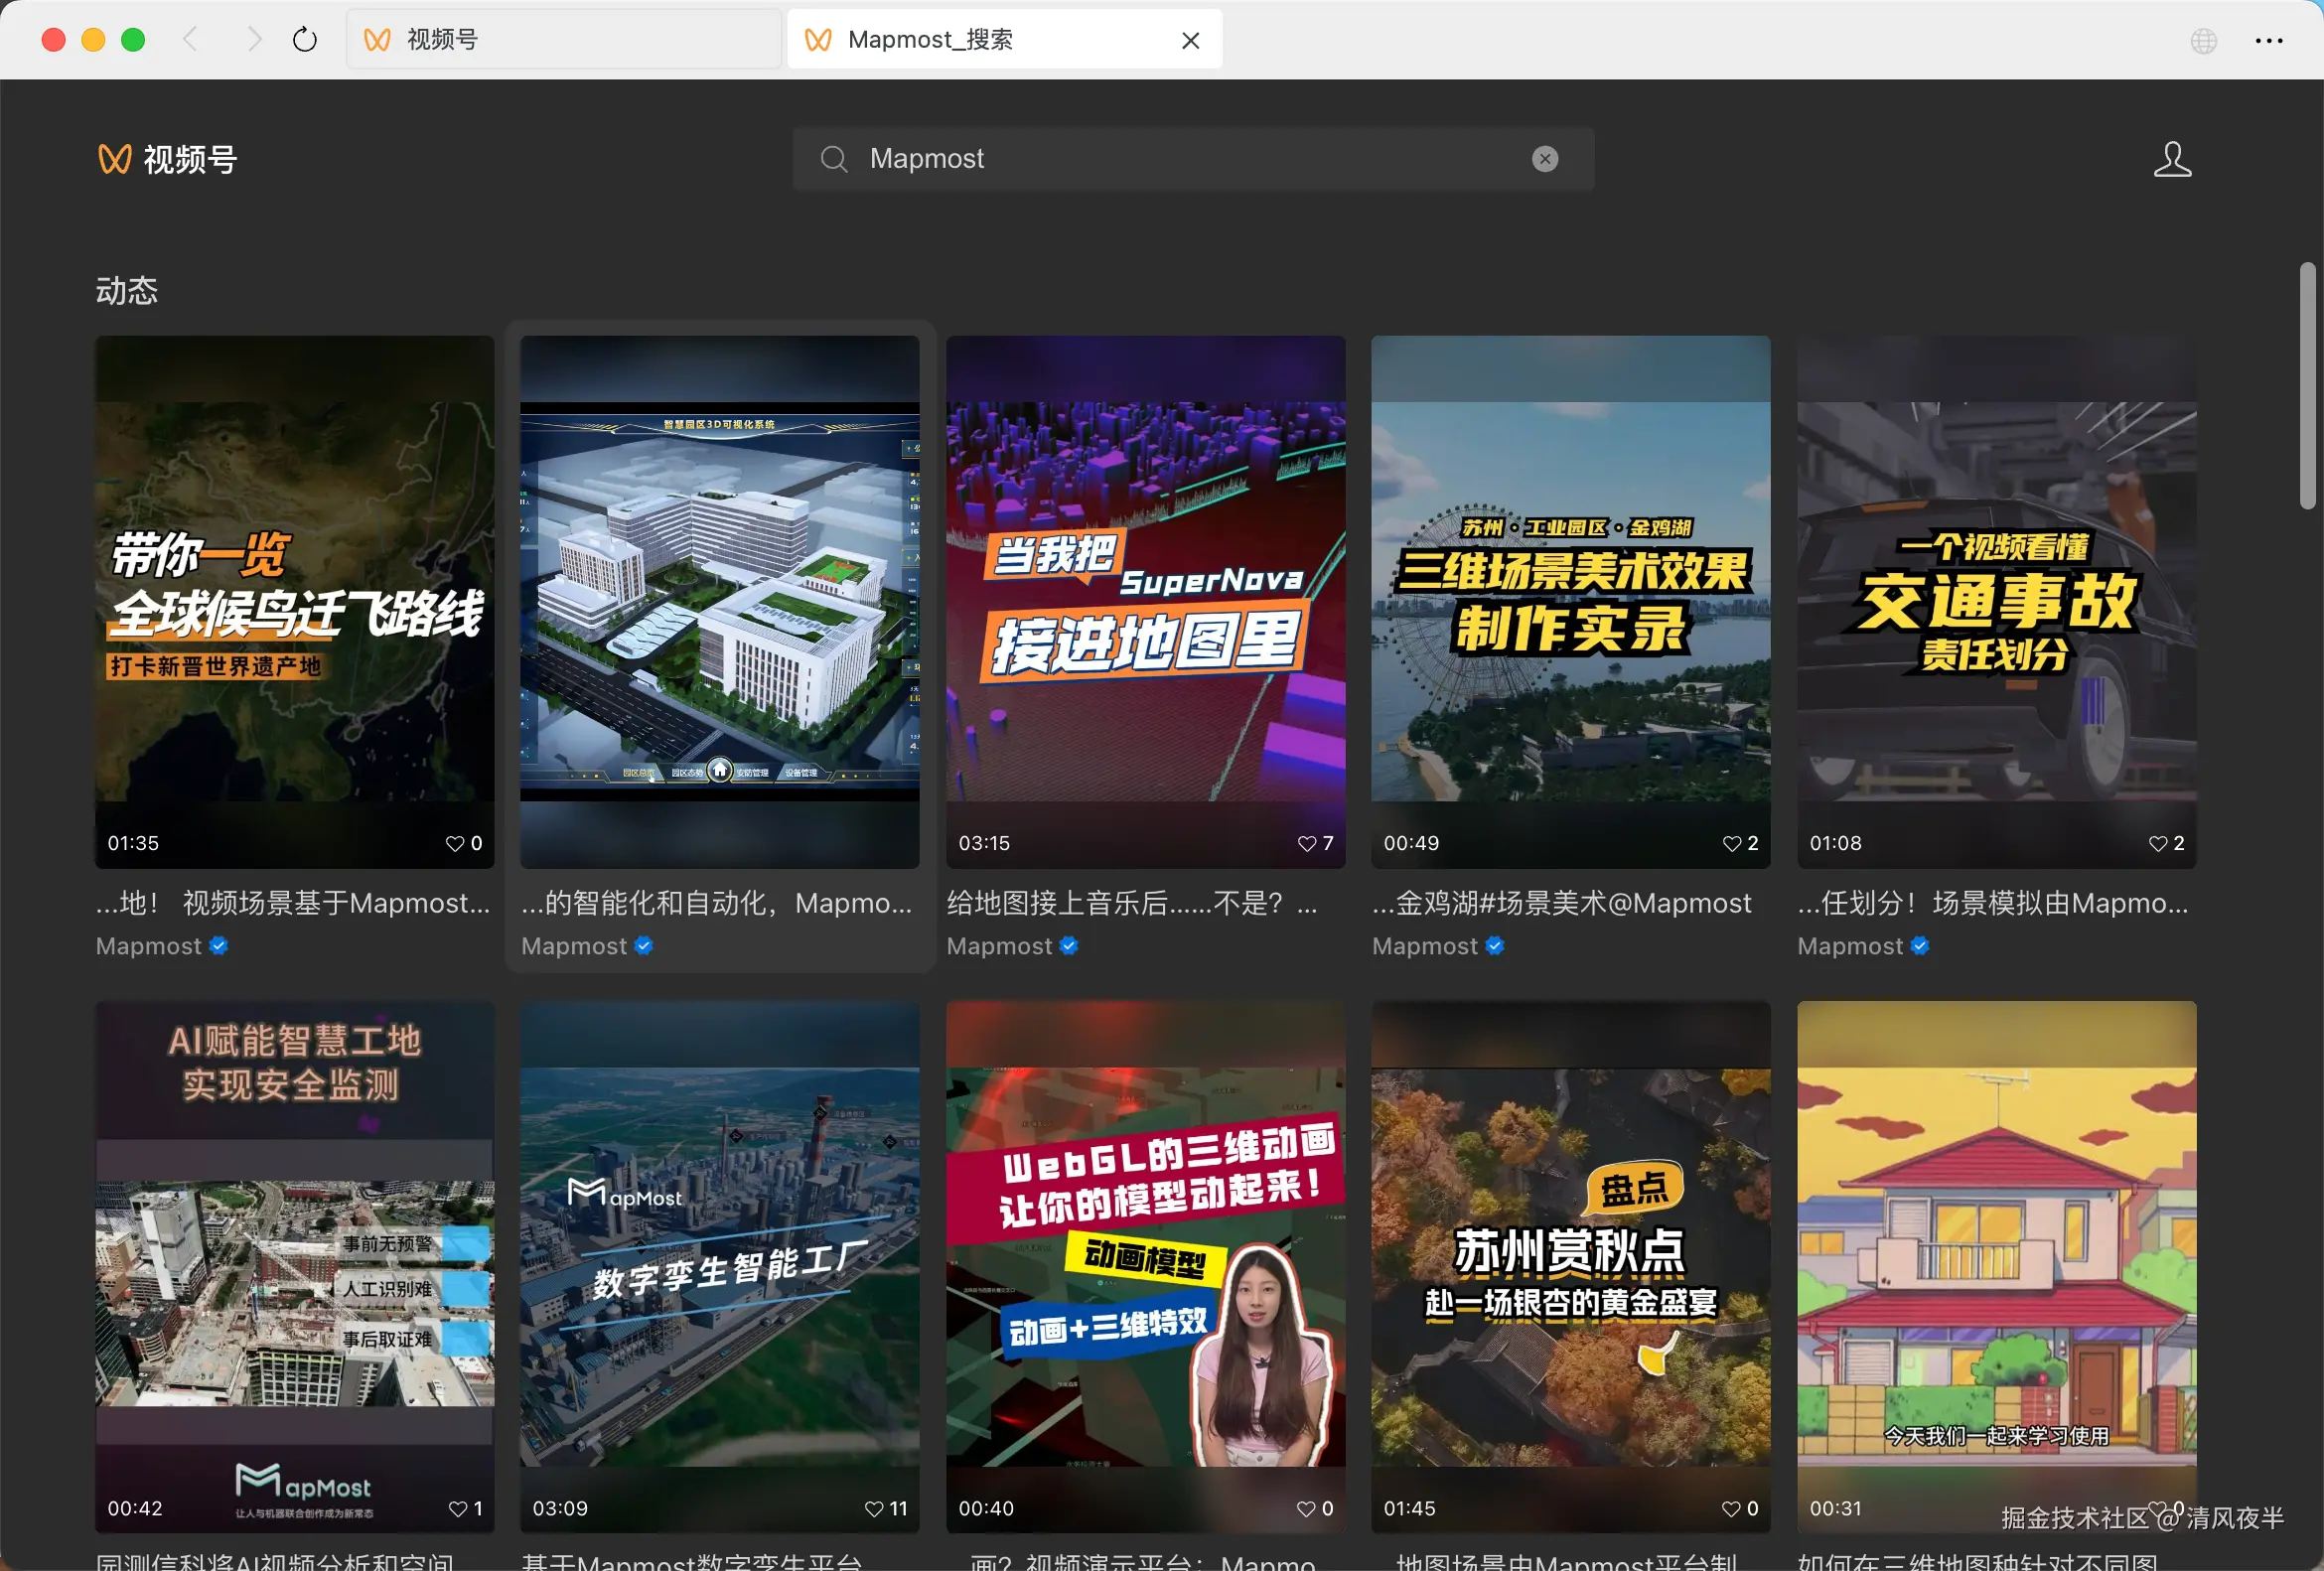Viewport: 2324px width, 1571px height.
Task: Click the user profile icon
Action: (x=2171, y=159)
